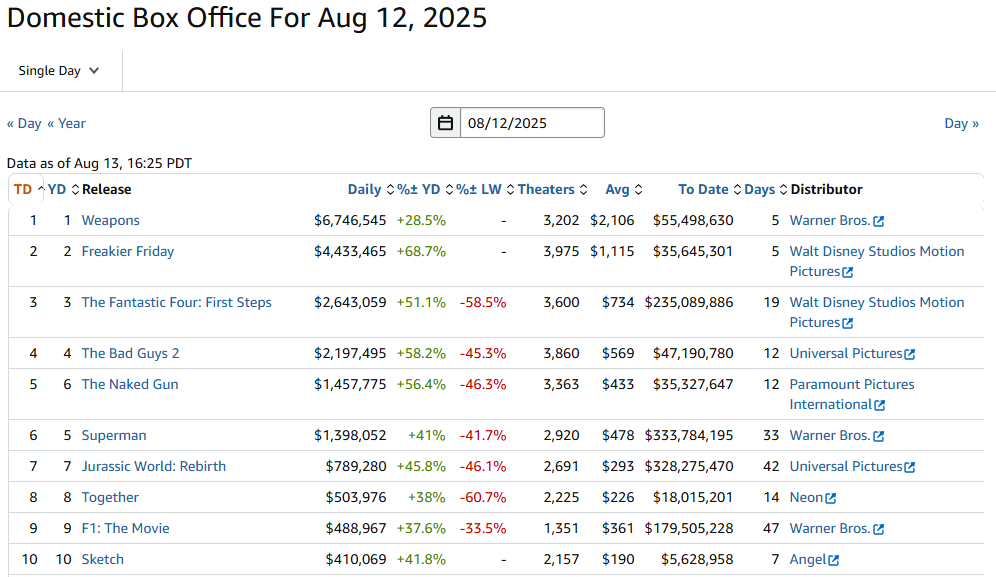Sort by Daily gross column
The image size is (996, 577).
pos(371,189)
